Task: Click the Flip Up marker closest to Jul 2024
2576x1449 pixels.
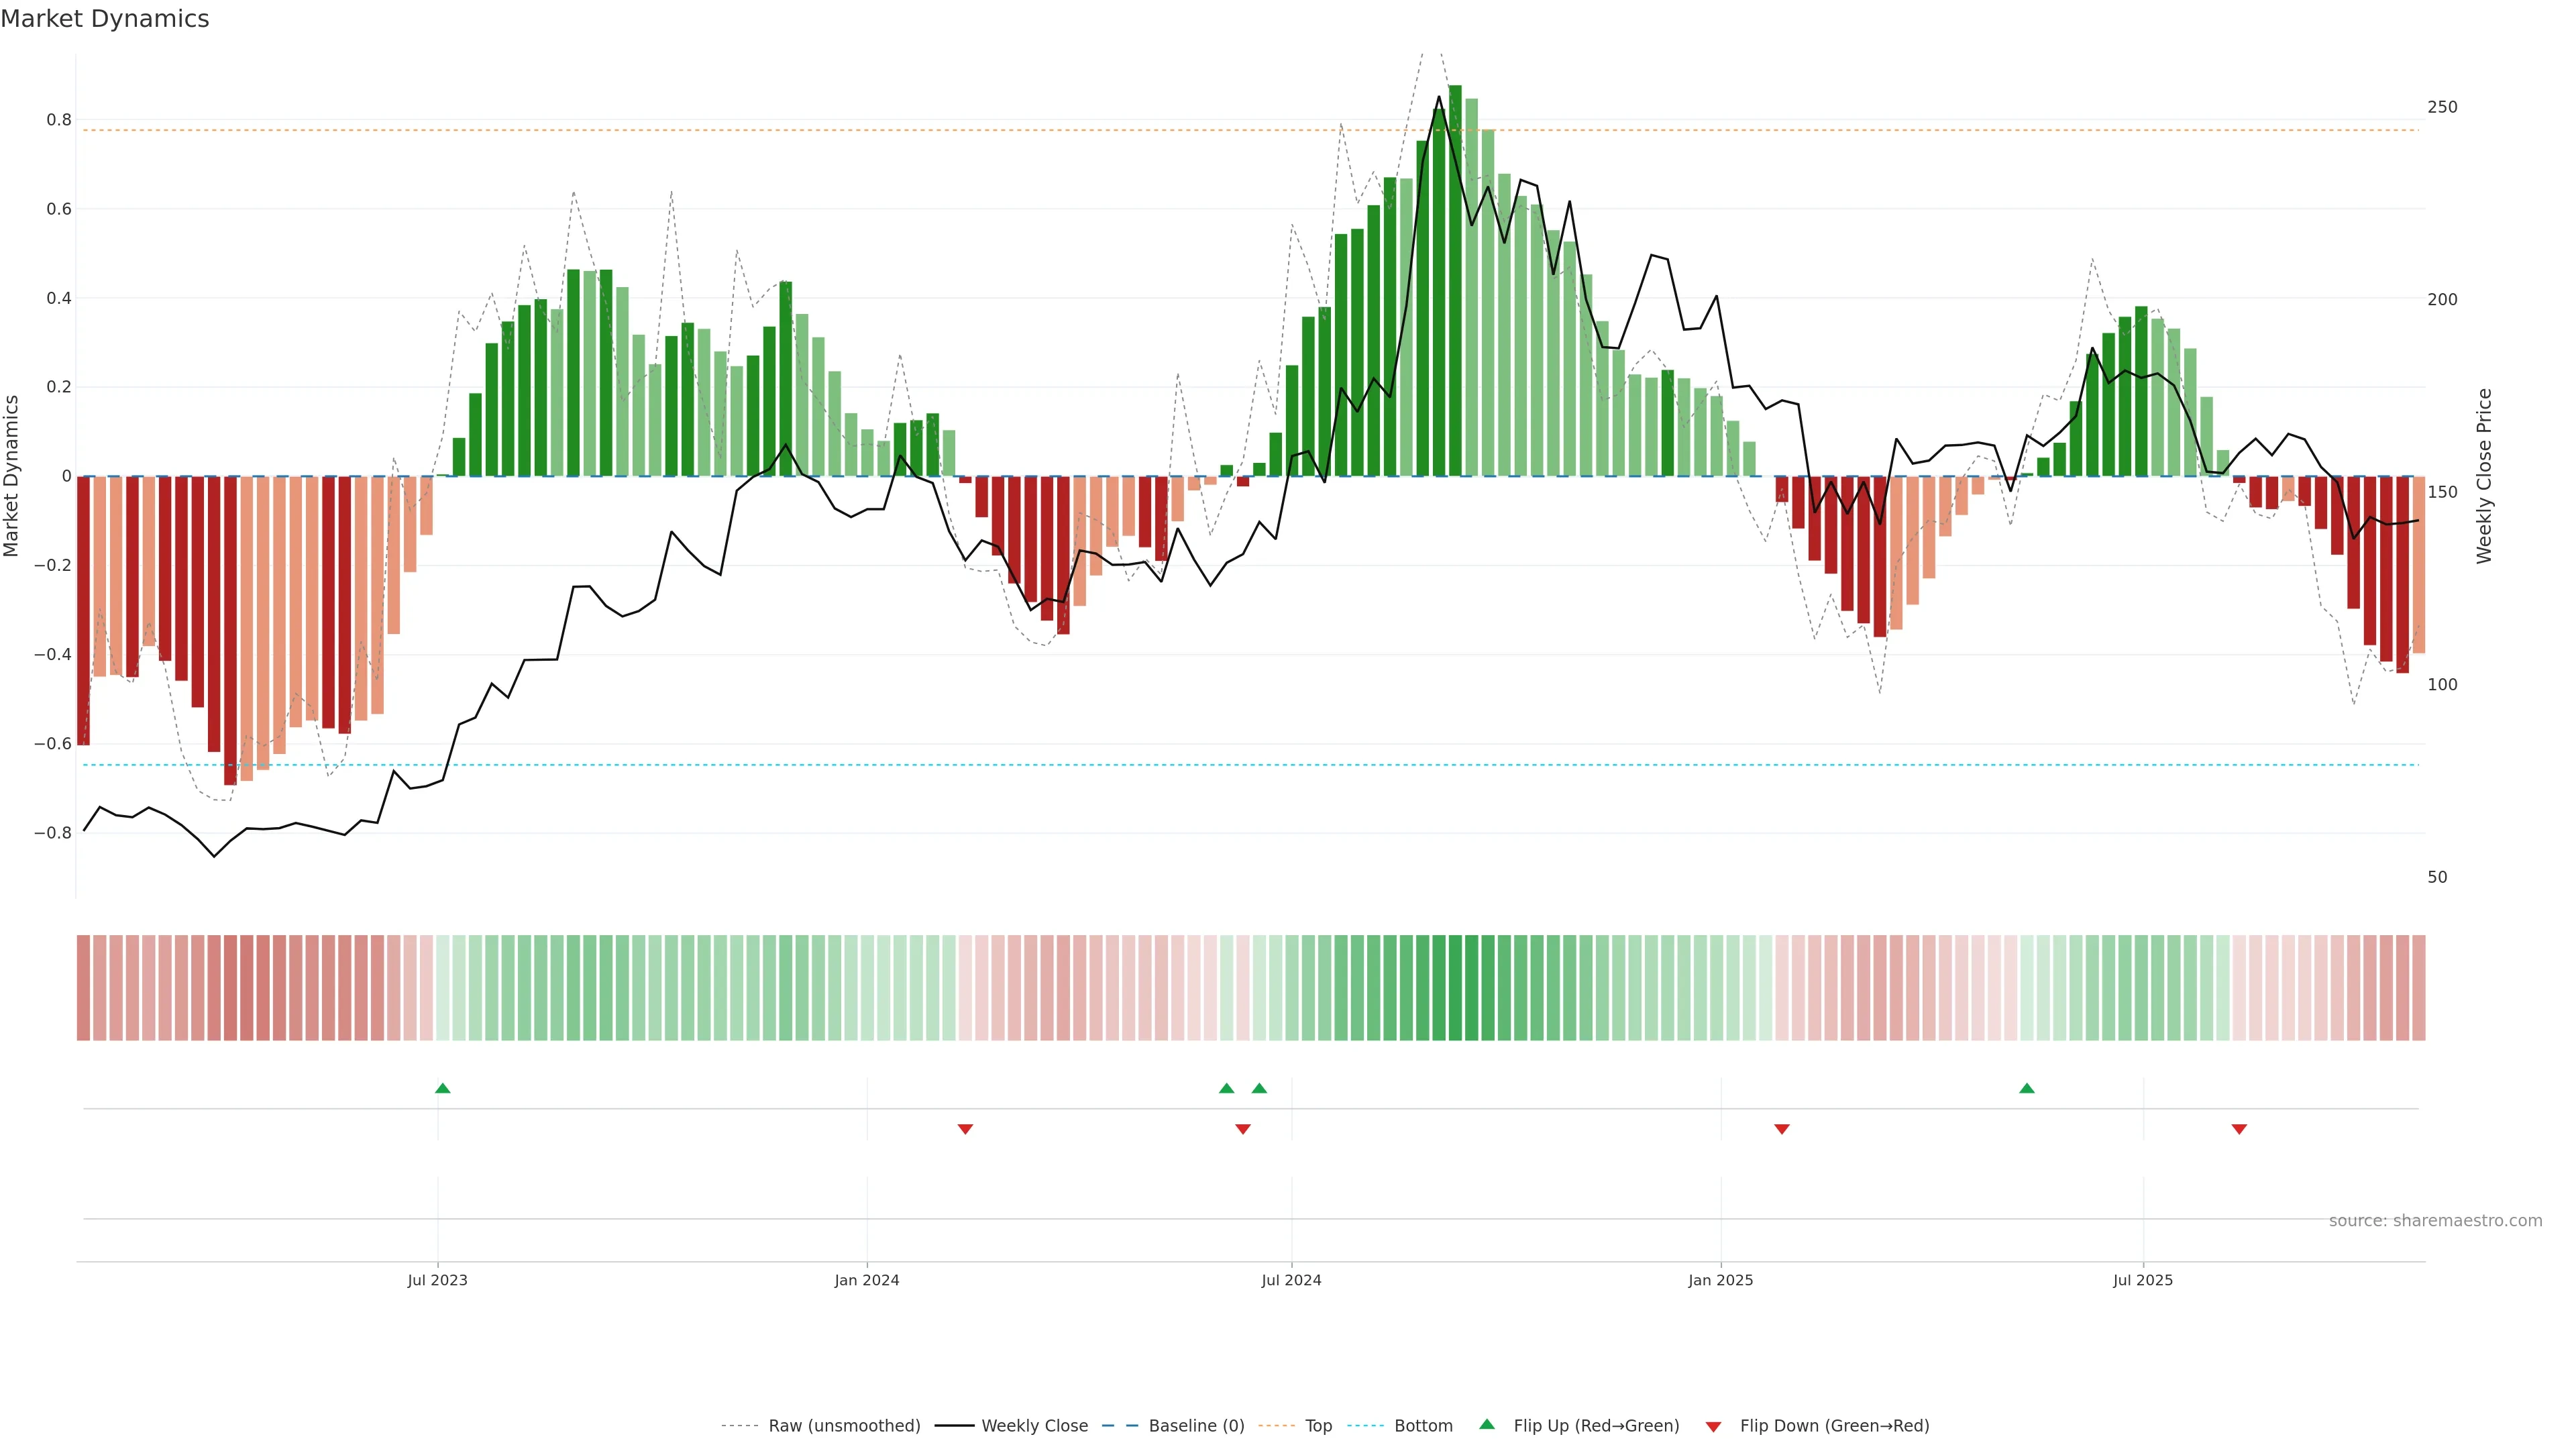Action: (x=1259, y=1088)
